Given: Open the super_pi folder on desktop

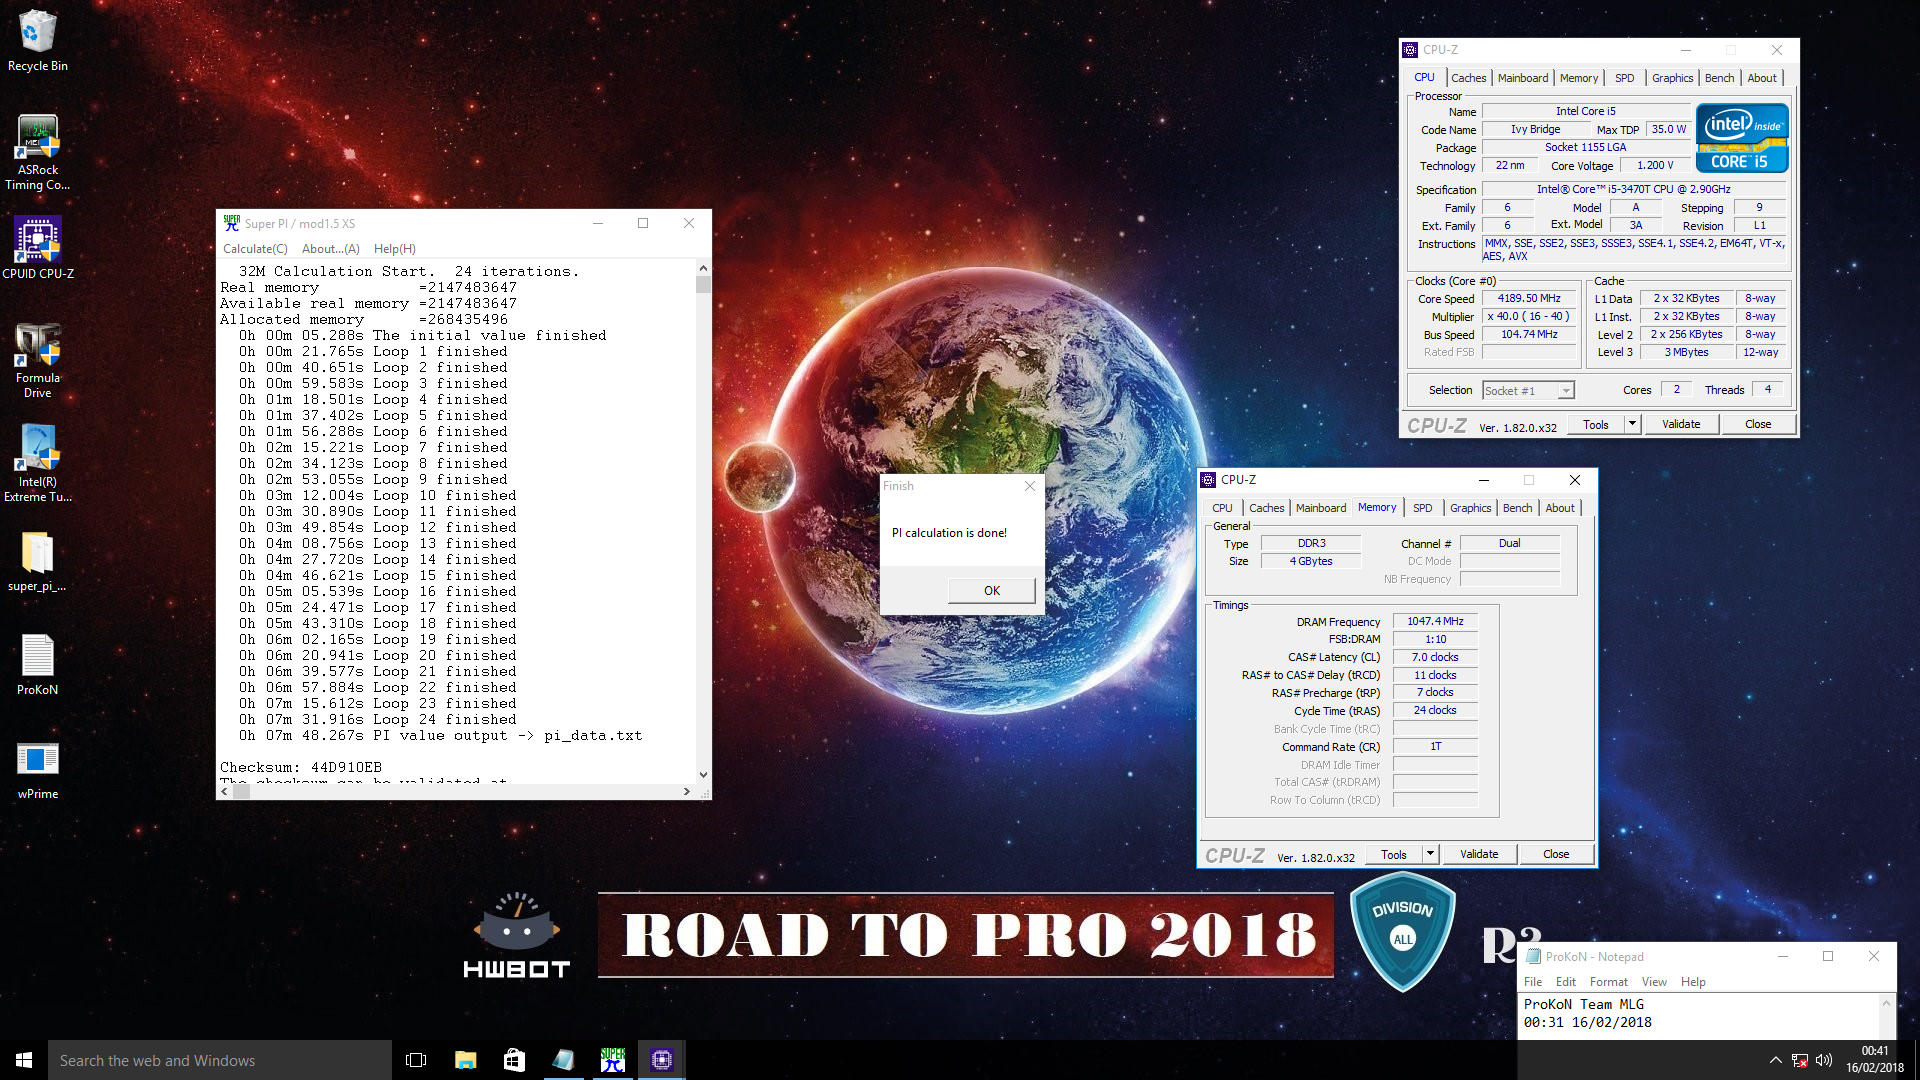Looking at the screenshot, I should pyautogui.click(x=37, y=560).
